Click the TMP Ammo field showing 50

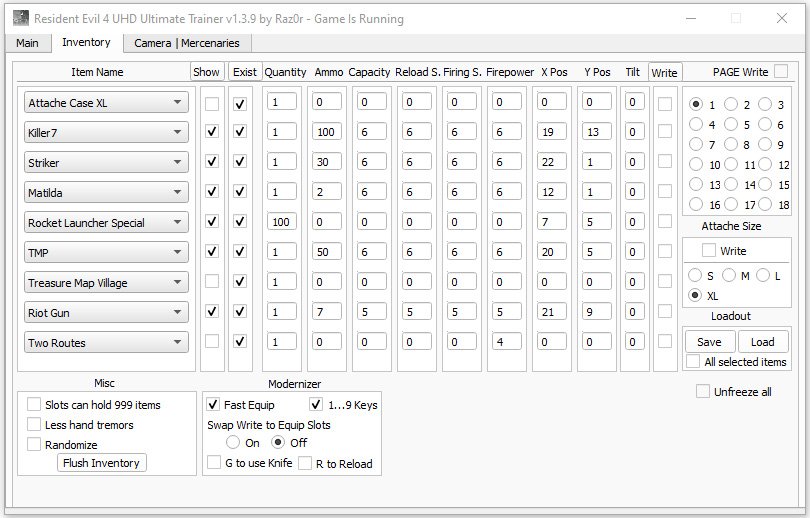pos(326,252)
